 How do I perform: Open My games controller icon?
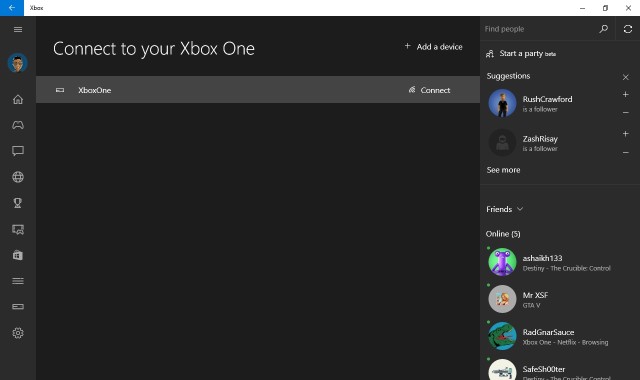(18, 125)
